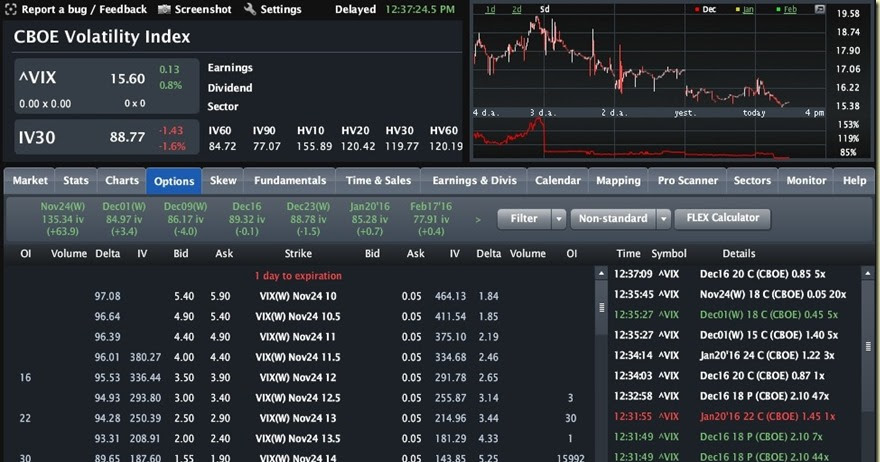Click the Screenshot camera icon
The image size is (880, 462).
[164, 10]
